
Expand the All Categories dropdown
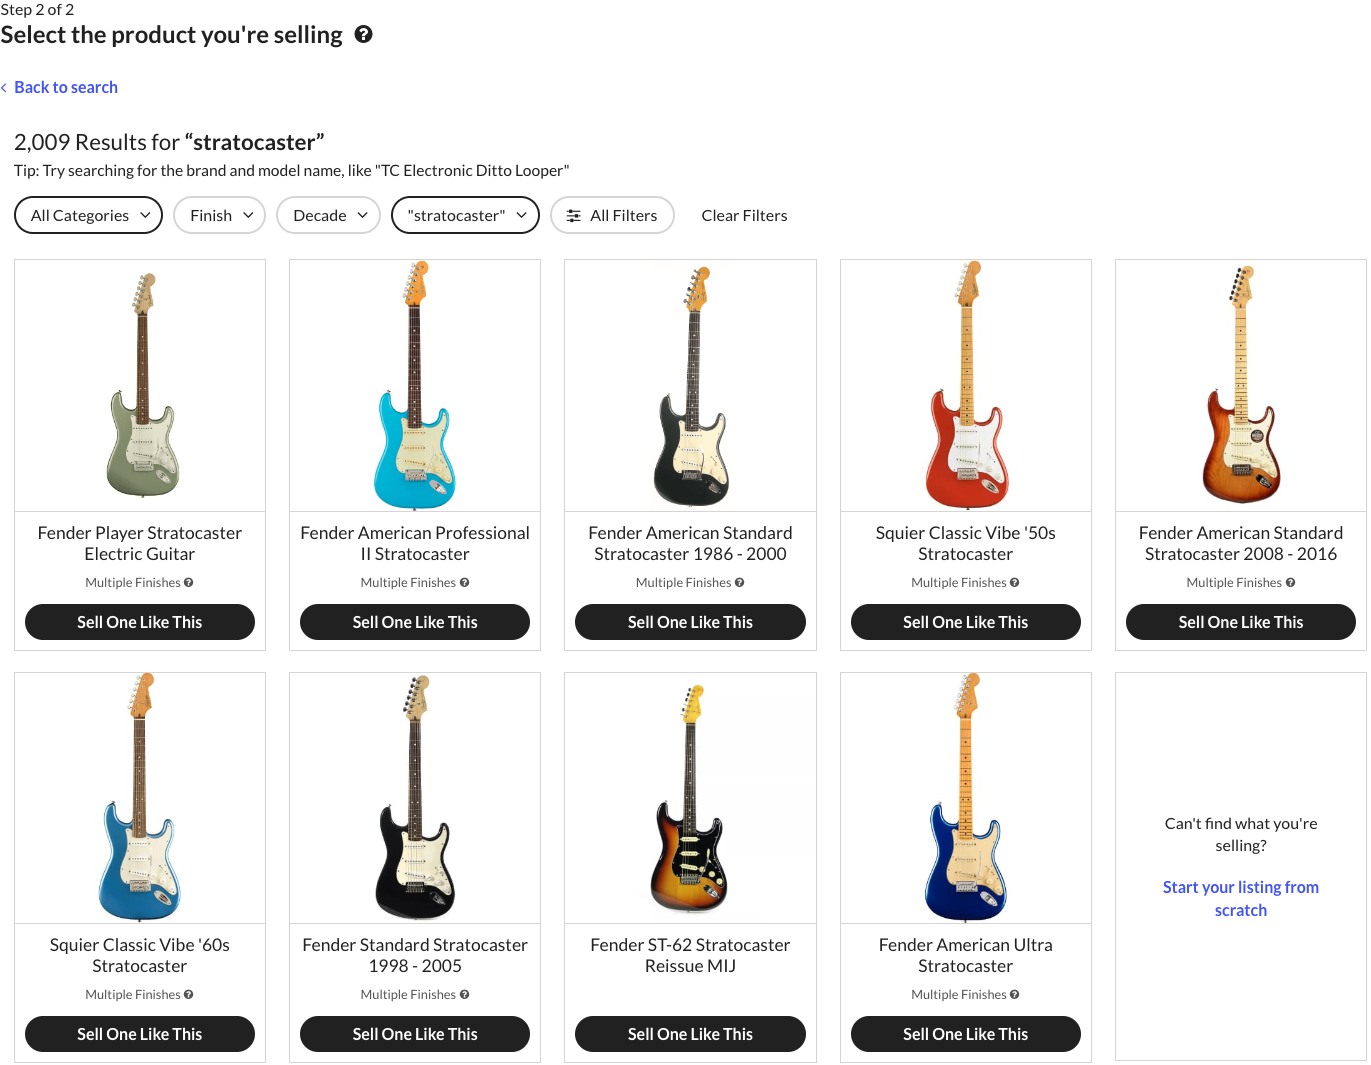(88, 215)
